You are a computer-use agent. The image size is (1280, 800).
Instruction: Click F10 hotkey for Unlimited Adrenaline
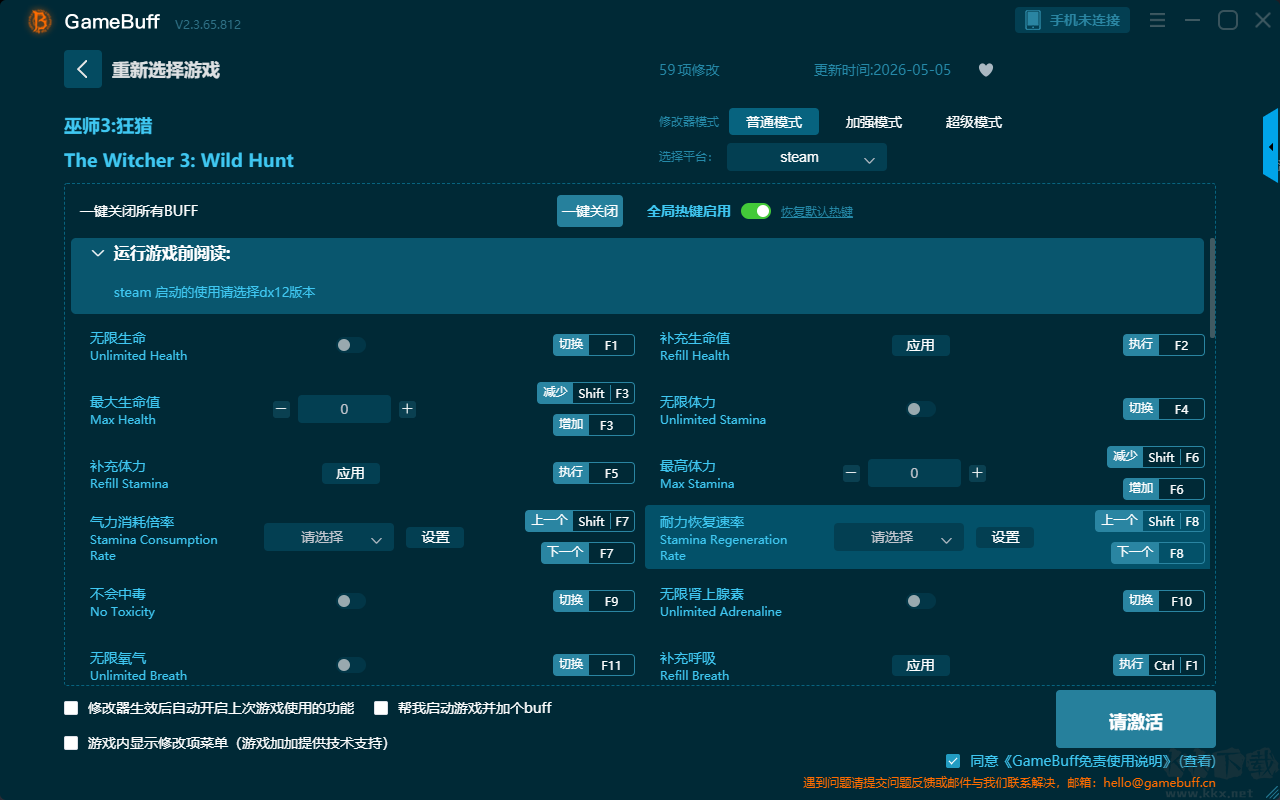1164,601
